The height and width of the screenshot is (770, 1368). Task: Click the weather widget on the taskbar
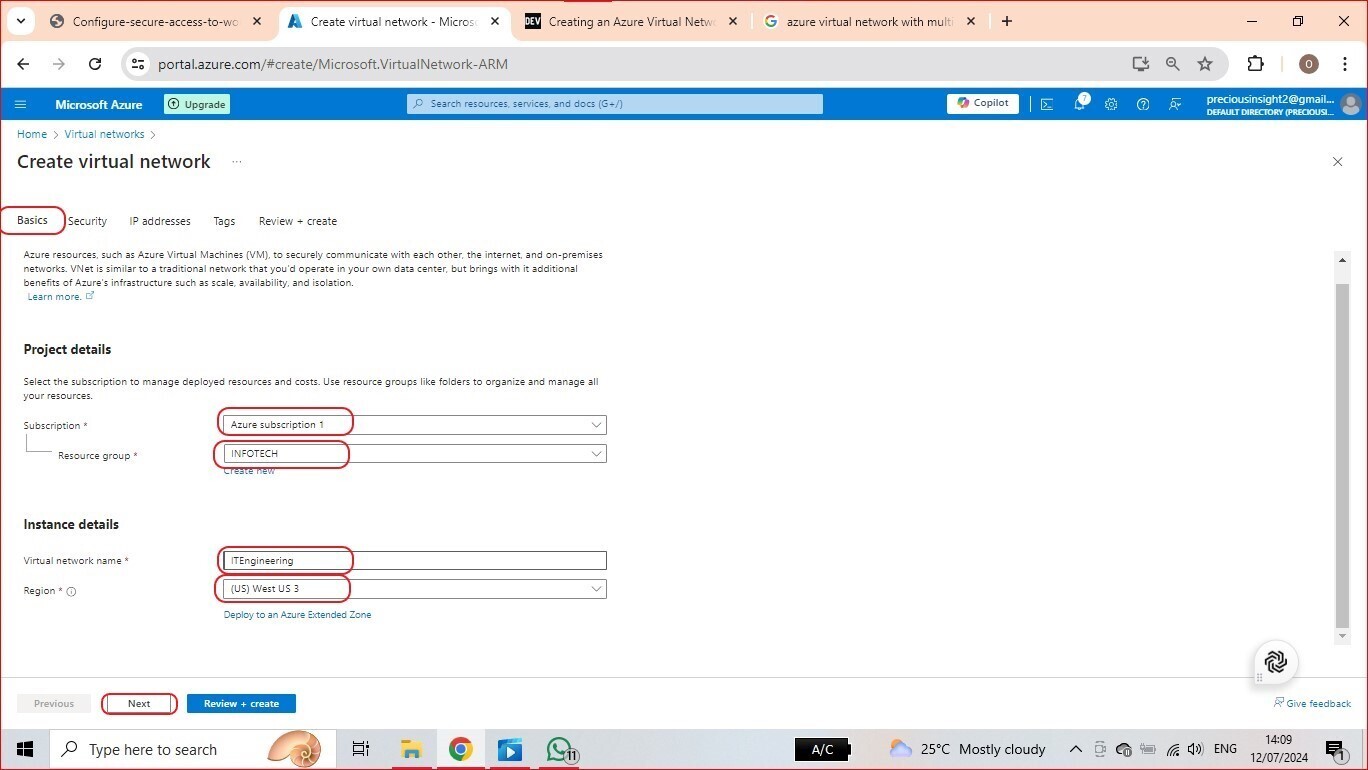pos(968,749)
